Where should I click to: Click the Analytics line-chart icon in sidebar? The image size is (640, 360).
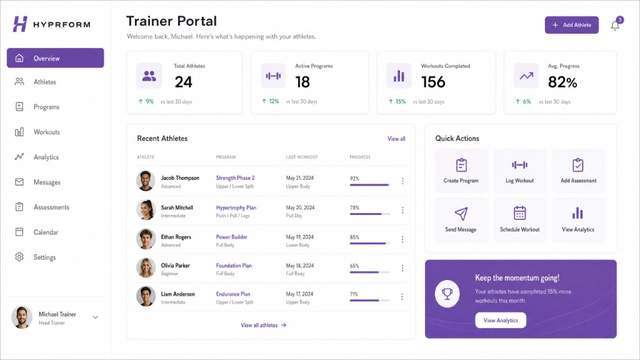coord(19,157)
